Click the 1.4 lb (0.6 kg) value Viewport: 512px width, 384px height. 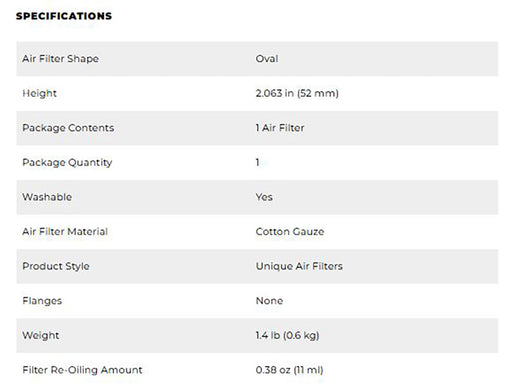(x=287, y=335)
